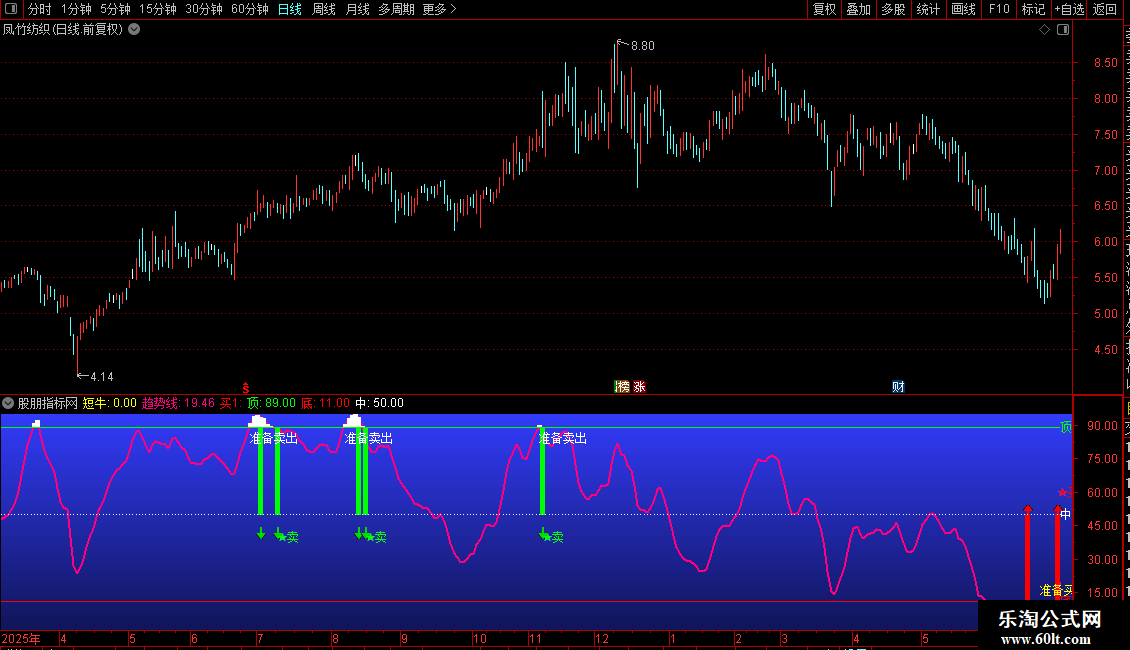The width and height of the screenshot is (1130, 650).
Task: Open the indicator menu beside 股朋指标网
Action: coord(8,403)
